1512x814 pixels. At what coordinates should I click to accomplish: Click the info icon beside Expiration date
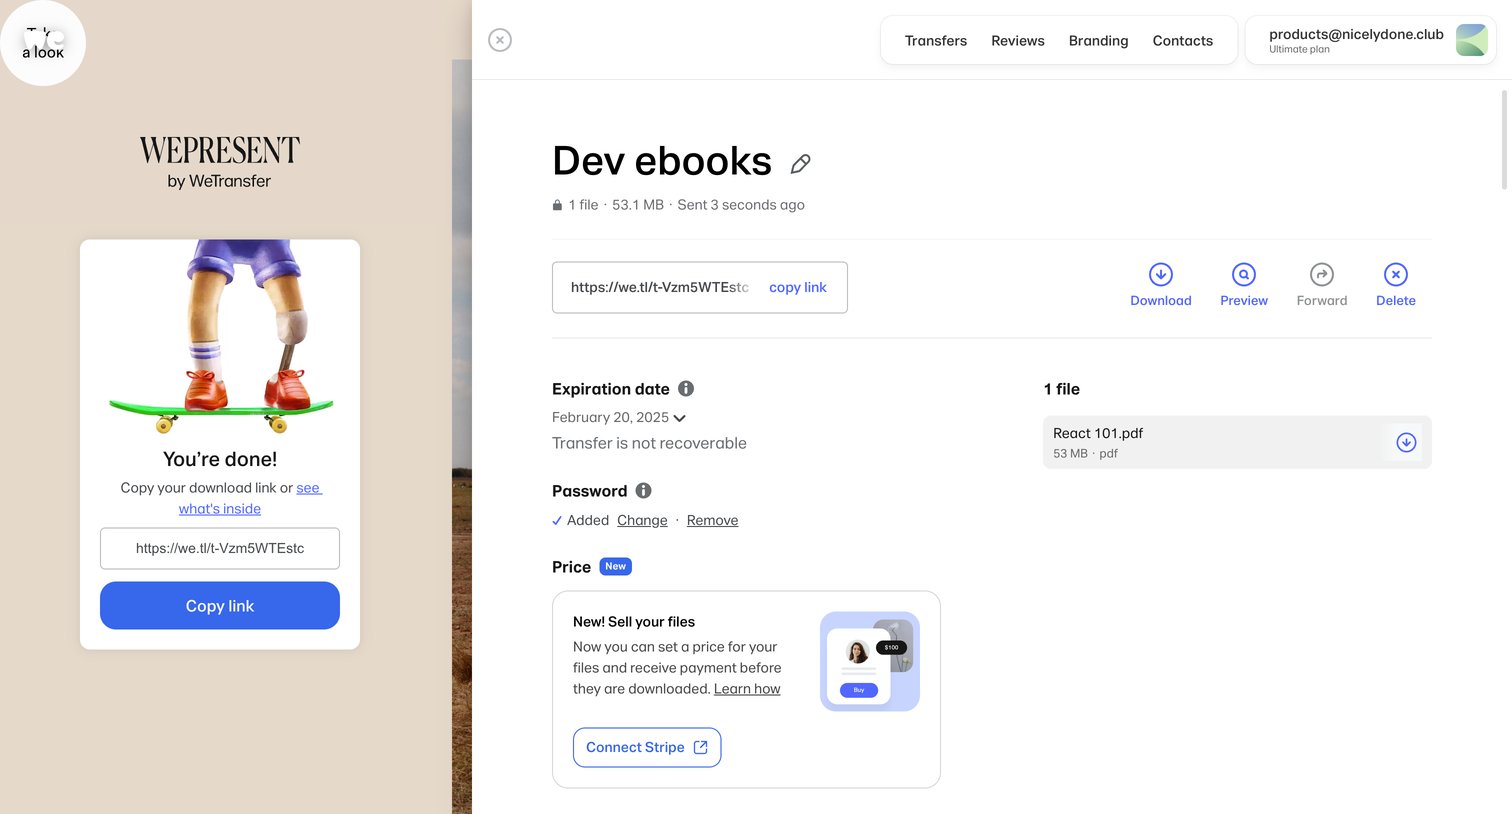click(x=686, y=388)
